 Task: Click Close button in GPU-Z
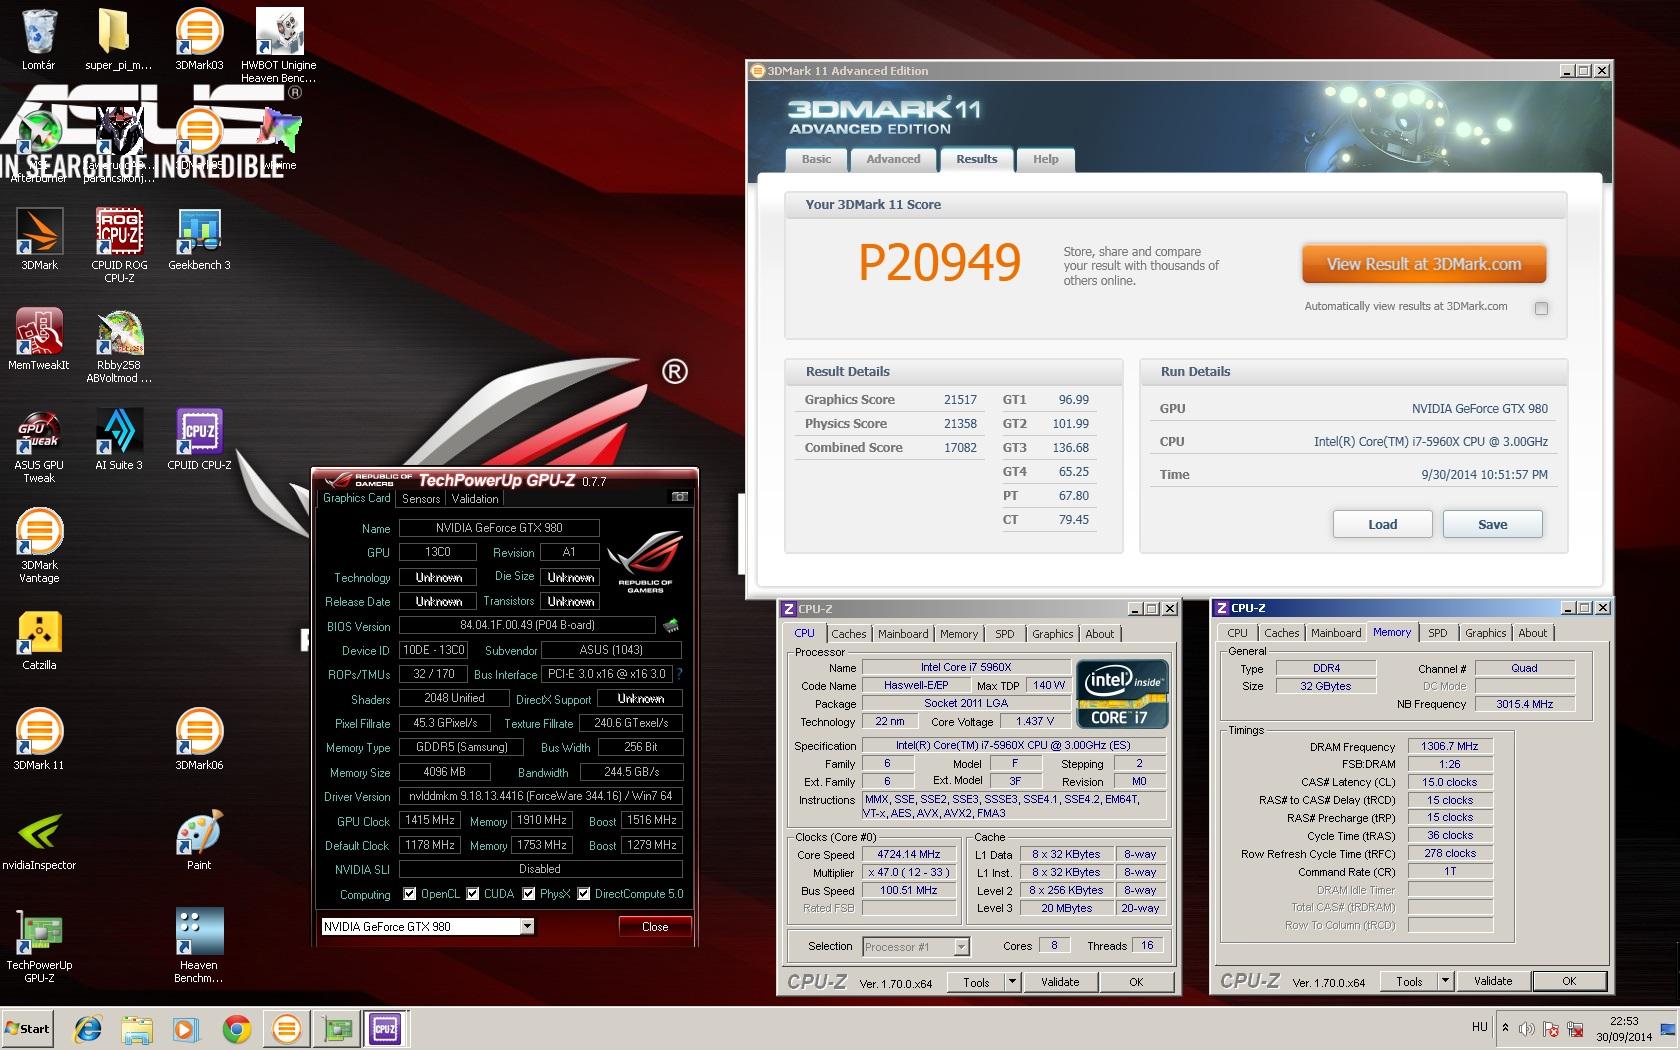[x=655, y=927]
